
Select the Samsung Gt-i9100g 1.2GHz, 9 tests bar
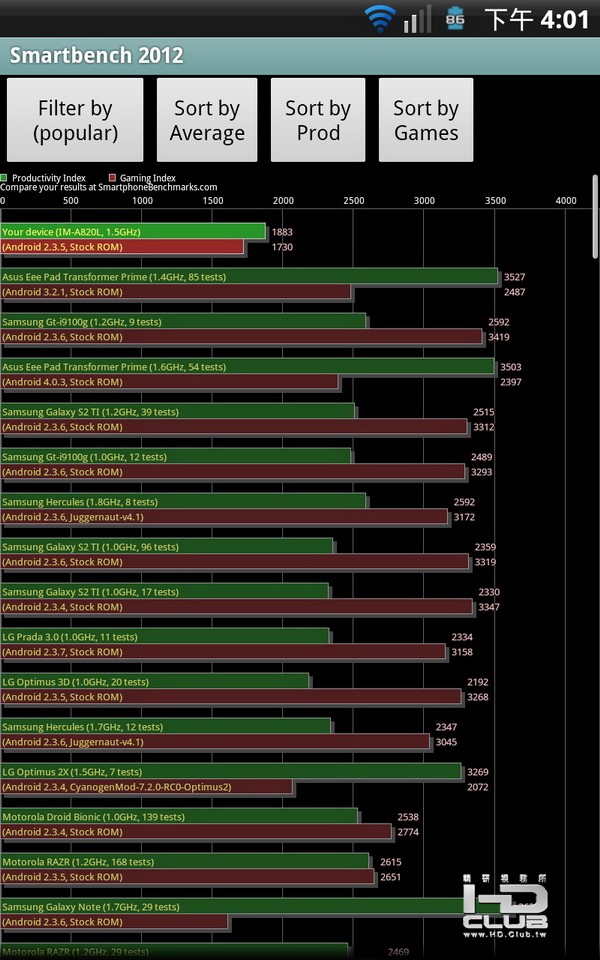tap(183, 321)
